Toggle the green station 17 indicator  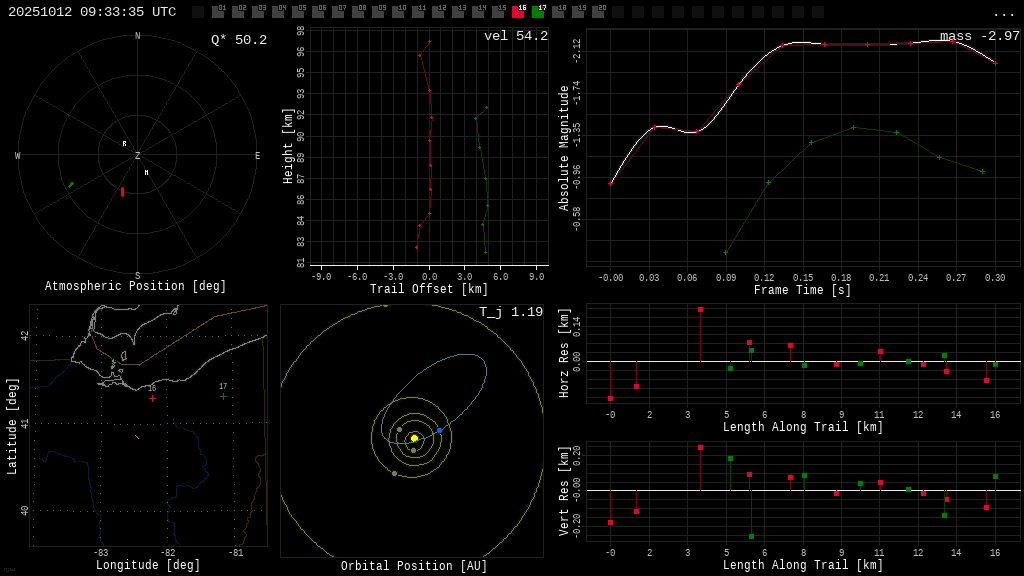coord(538,12)
